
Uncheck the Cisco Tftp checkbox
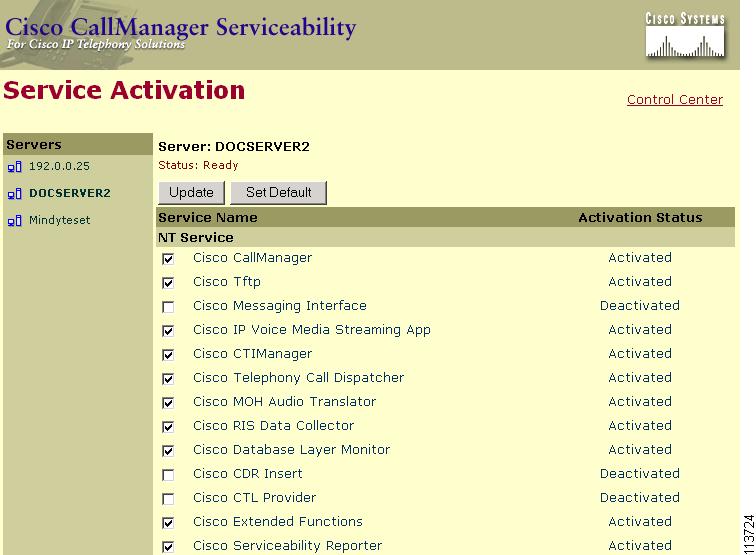click(x=168, y=283)
